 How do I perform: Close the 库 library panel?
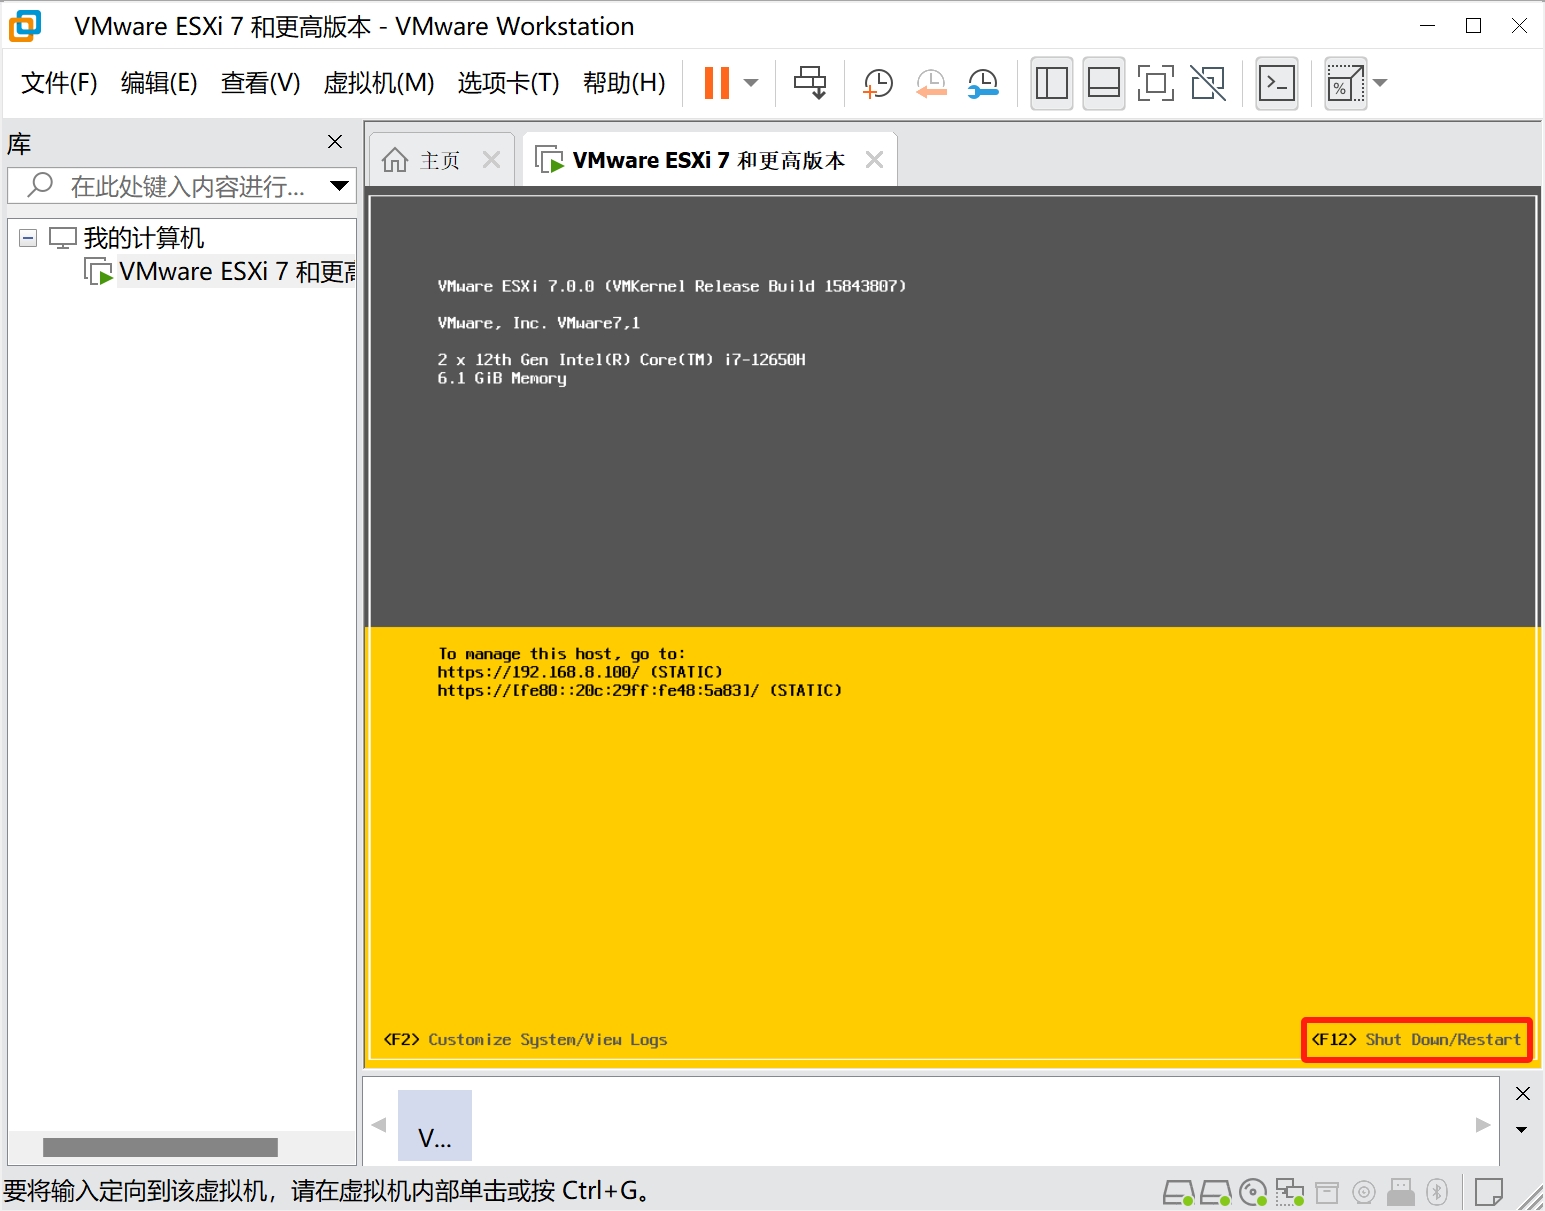[335, 142]
